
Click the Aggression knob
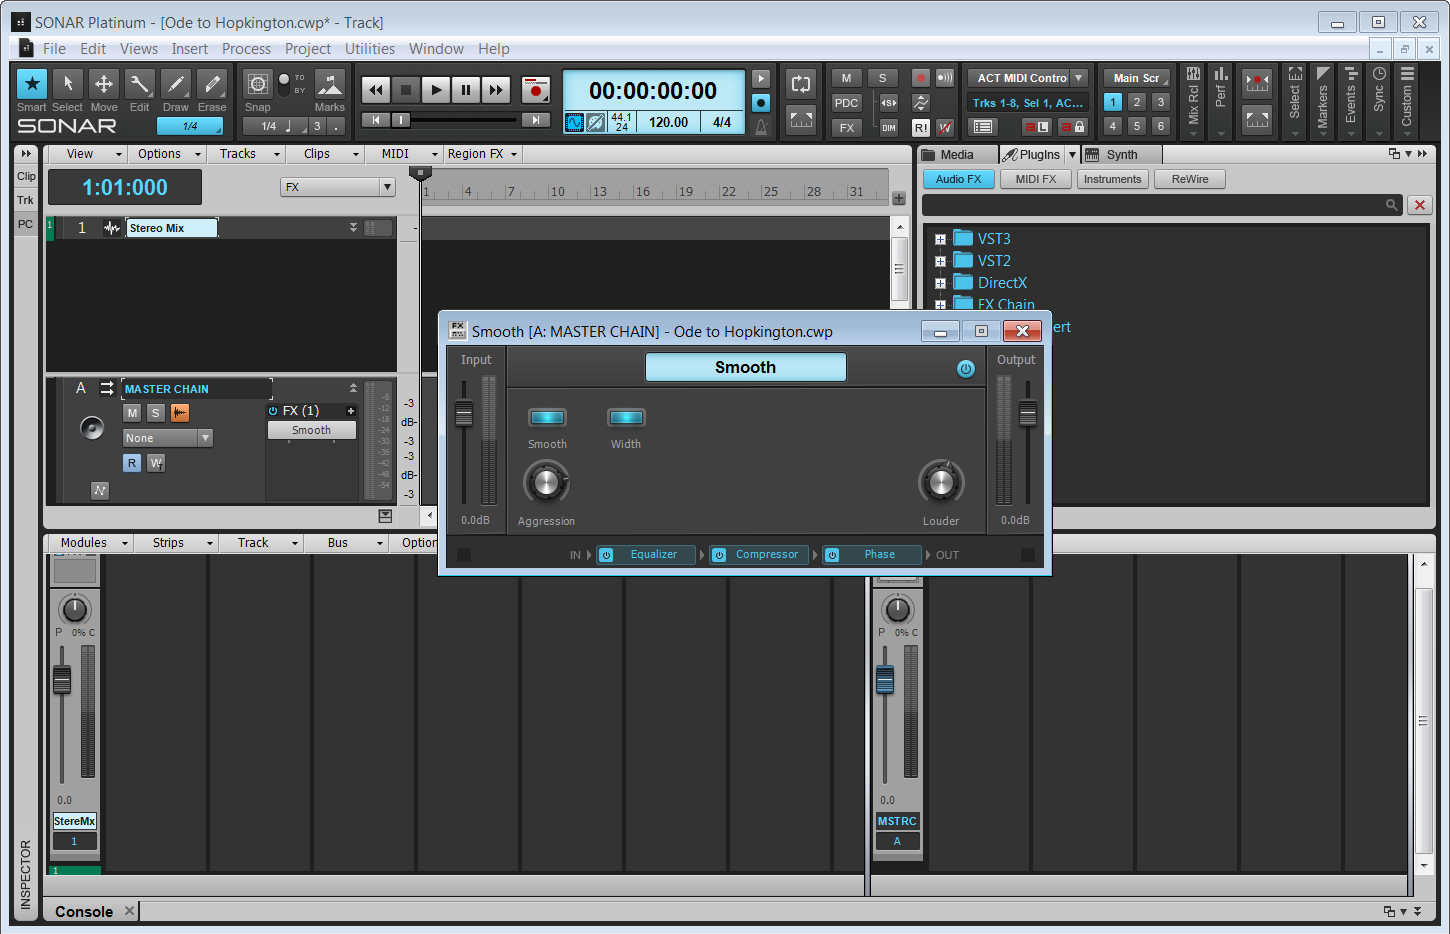click(x=546, y=483)
